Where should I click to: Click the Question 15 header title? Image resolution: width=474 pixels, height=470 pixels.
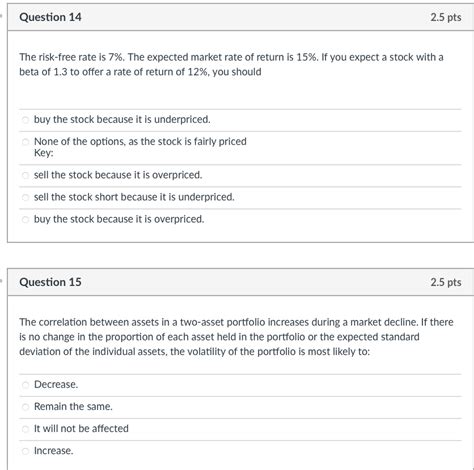point(50,282)
